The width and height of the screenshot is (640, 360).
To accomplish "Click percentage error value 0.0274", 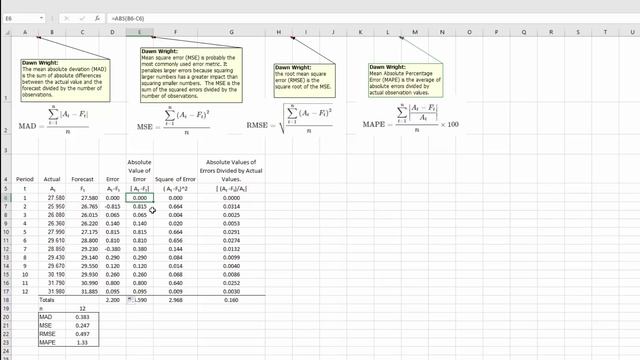I will (231, 240).
